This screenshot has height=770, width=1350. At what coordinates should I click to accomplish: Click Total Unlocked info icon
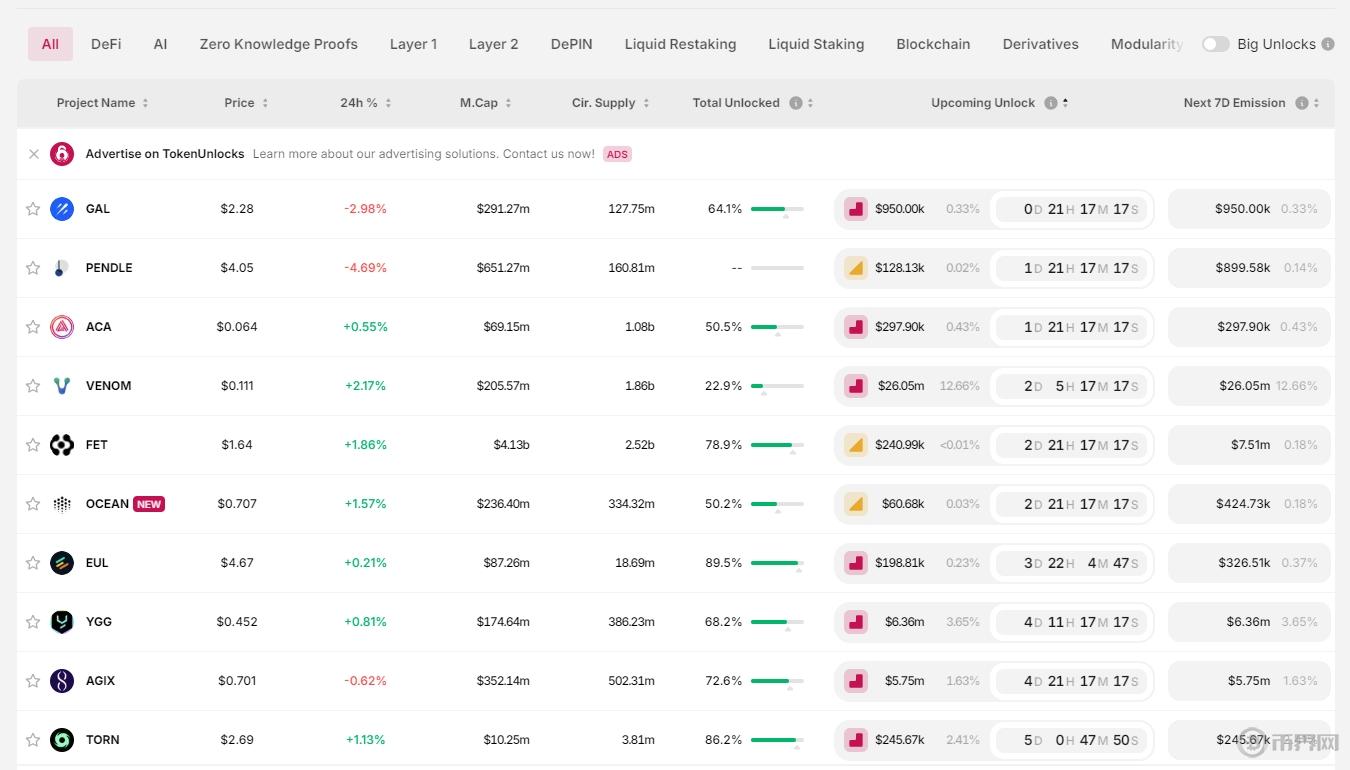796,103
